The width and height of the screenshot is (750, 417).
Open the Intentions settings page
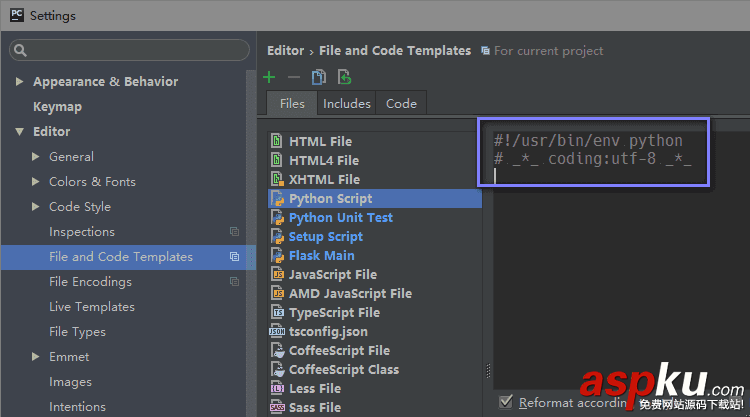[77, 406]
